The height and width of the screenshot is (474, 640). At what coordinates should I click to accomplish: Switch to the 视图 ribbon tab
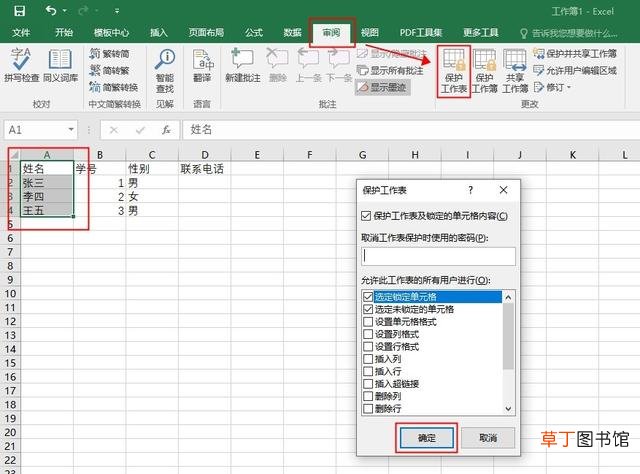(370, 33)
